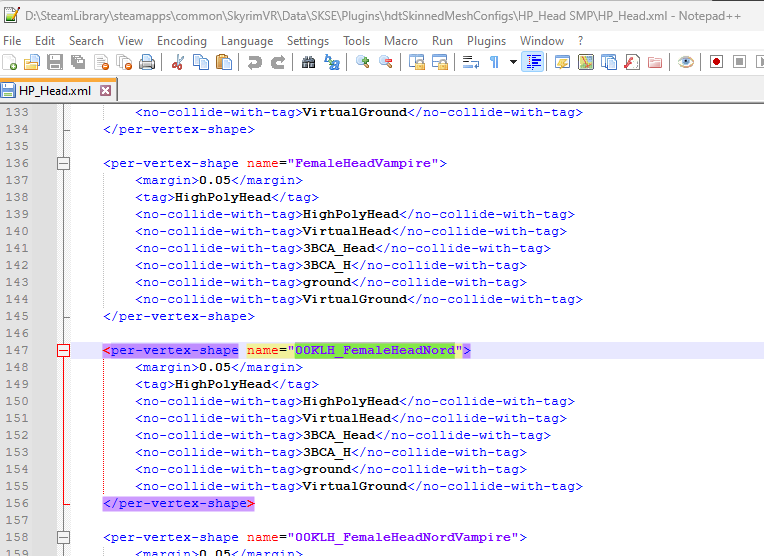Open the dropdown arrow beside the pilcrow icon
Screen dimensions: 764x556
pos(513,62)
